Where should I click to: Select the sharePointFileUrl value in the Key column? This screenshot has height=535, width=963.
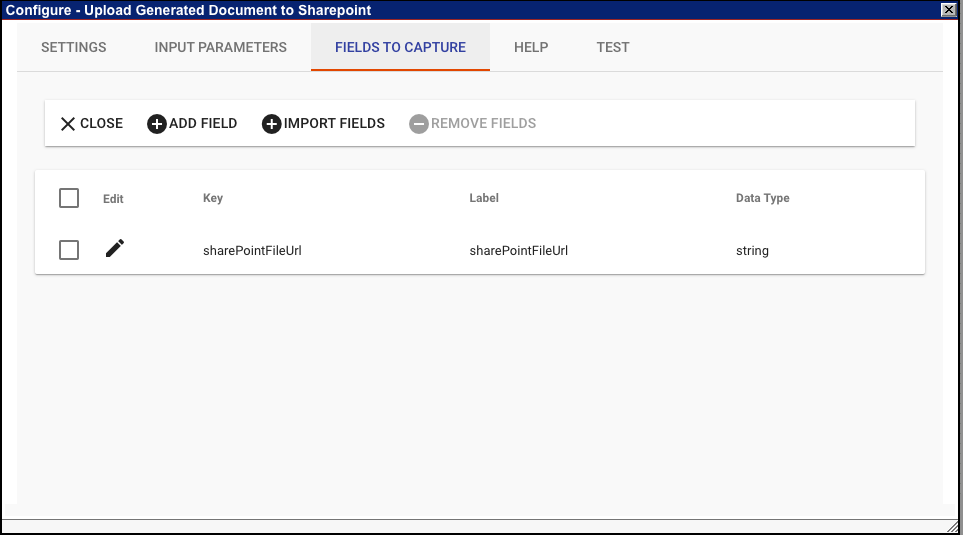[252, 251]
